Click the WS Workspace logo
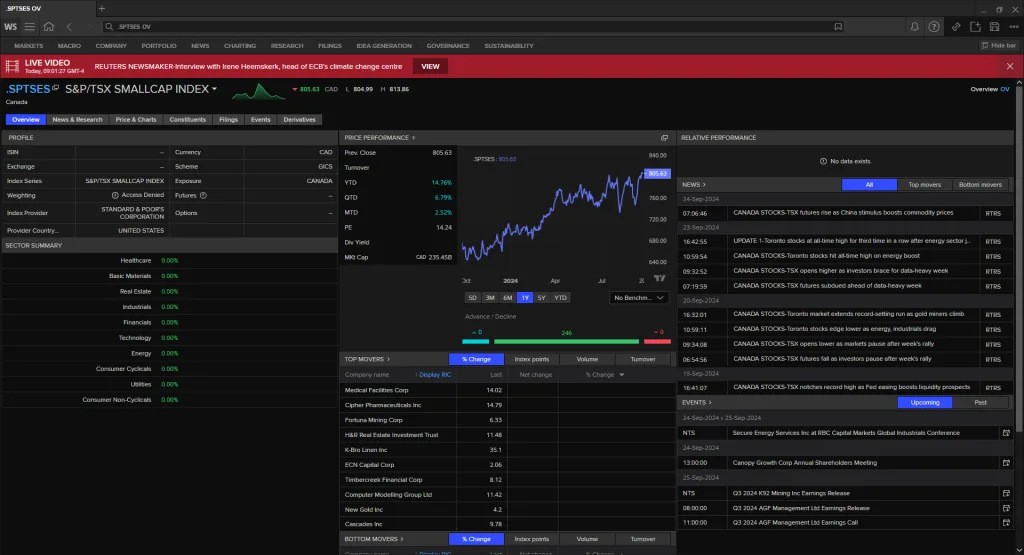Viewport: 1024px width, 555px height. (x=10, y=27)
